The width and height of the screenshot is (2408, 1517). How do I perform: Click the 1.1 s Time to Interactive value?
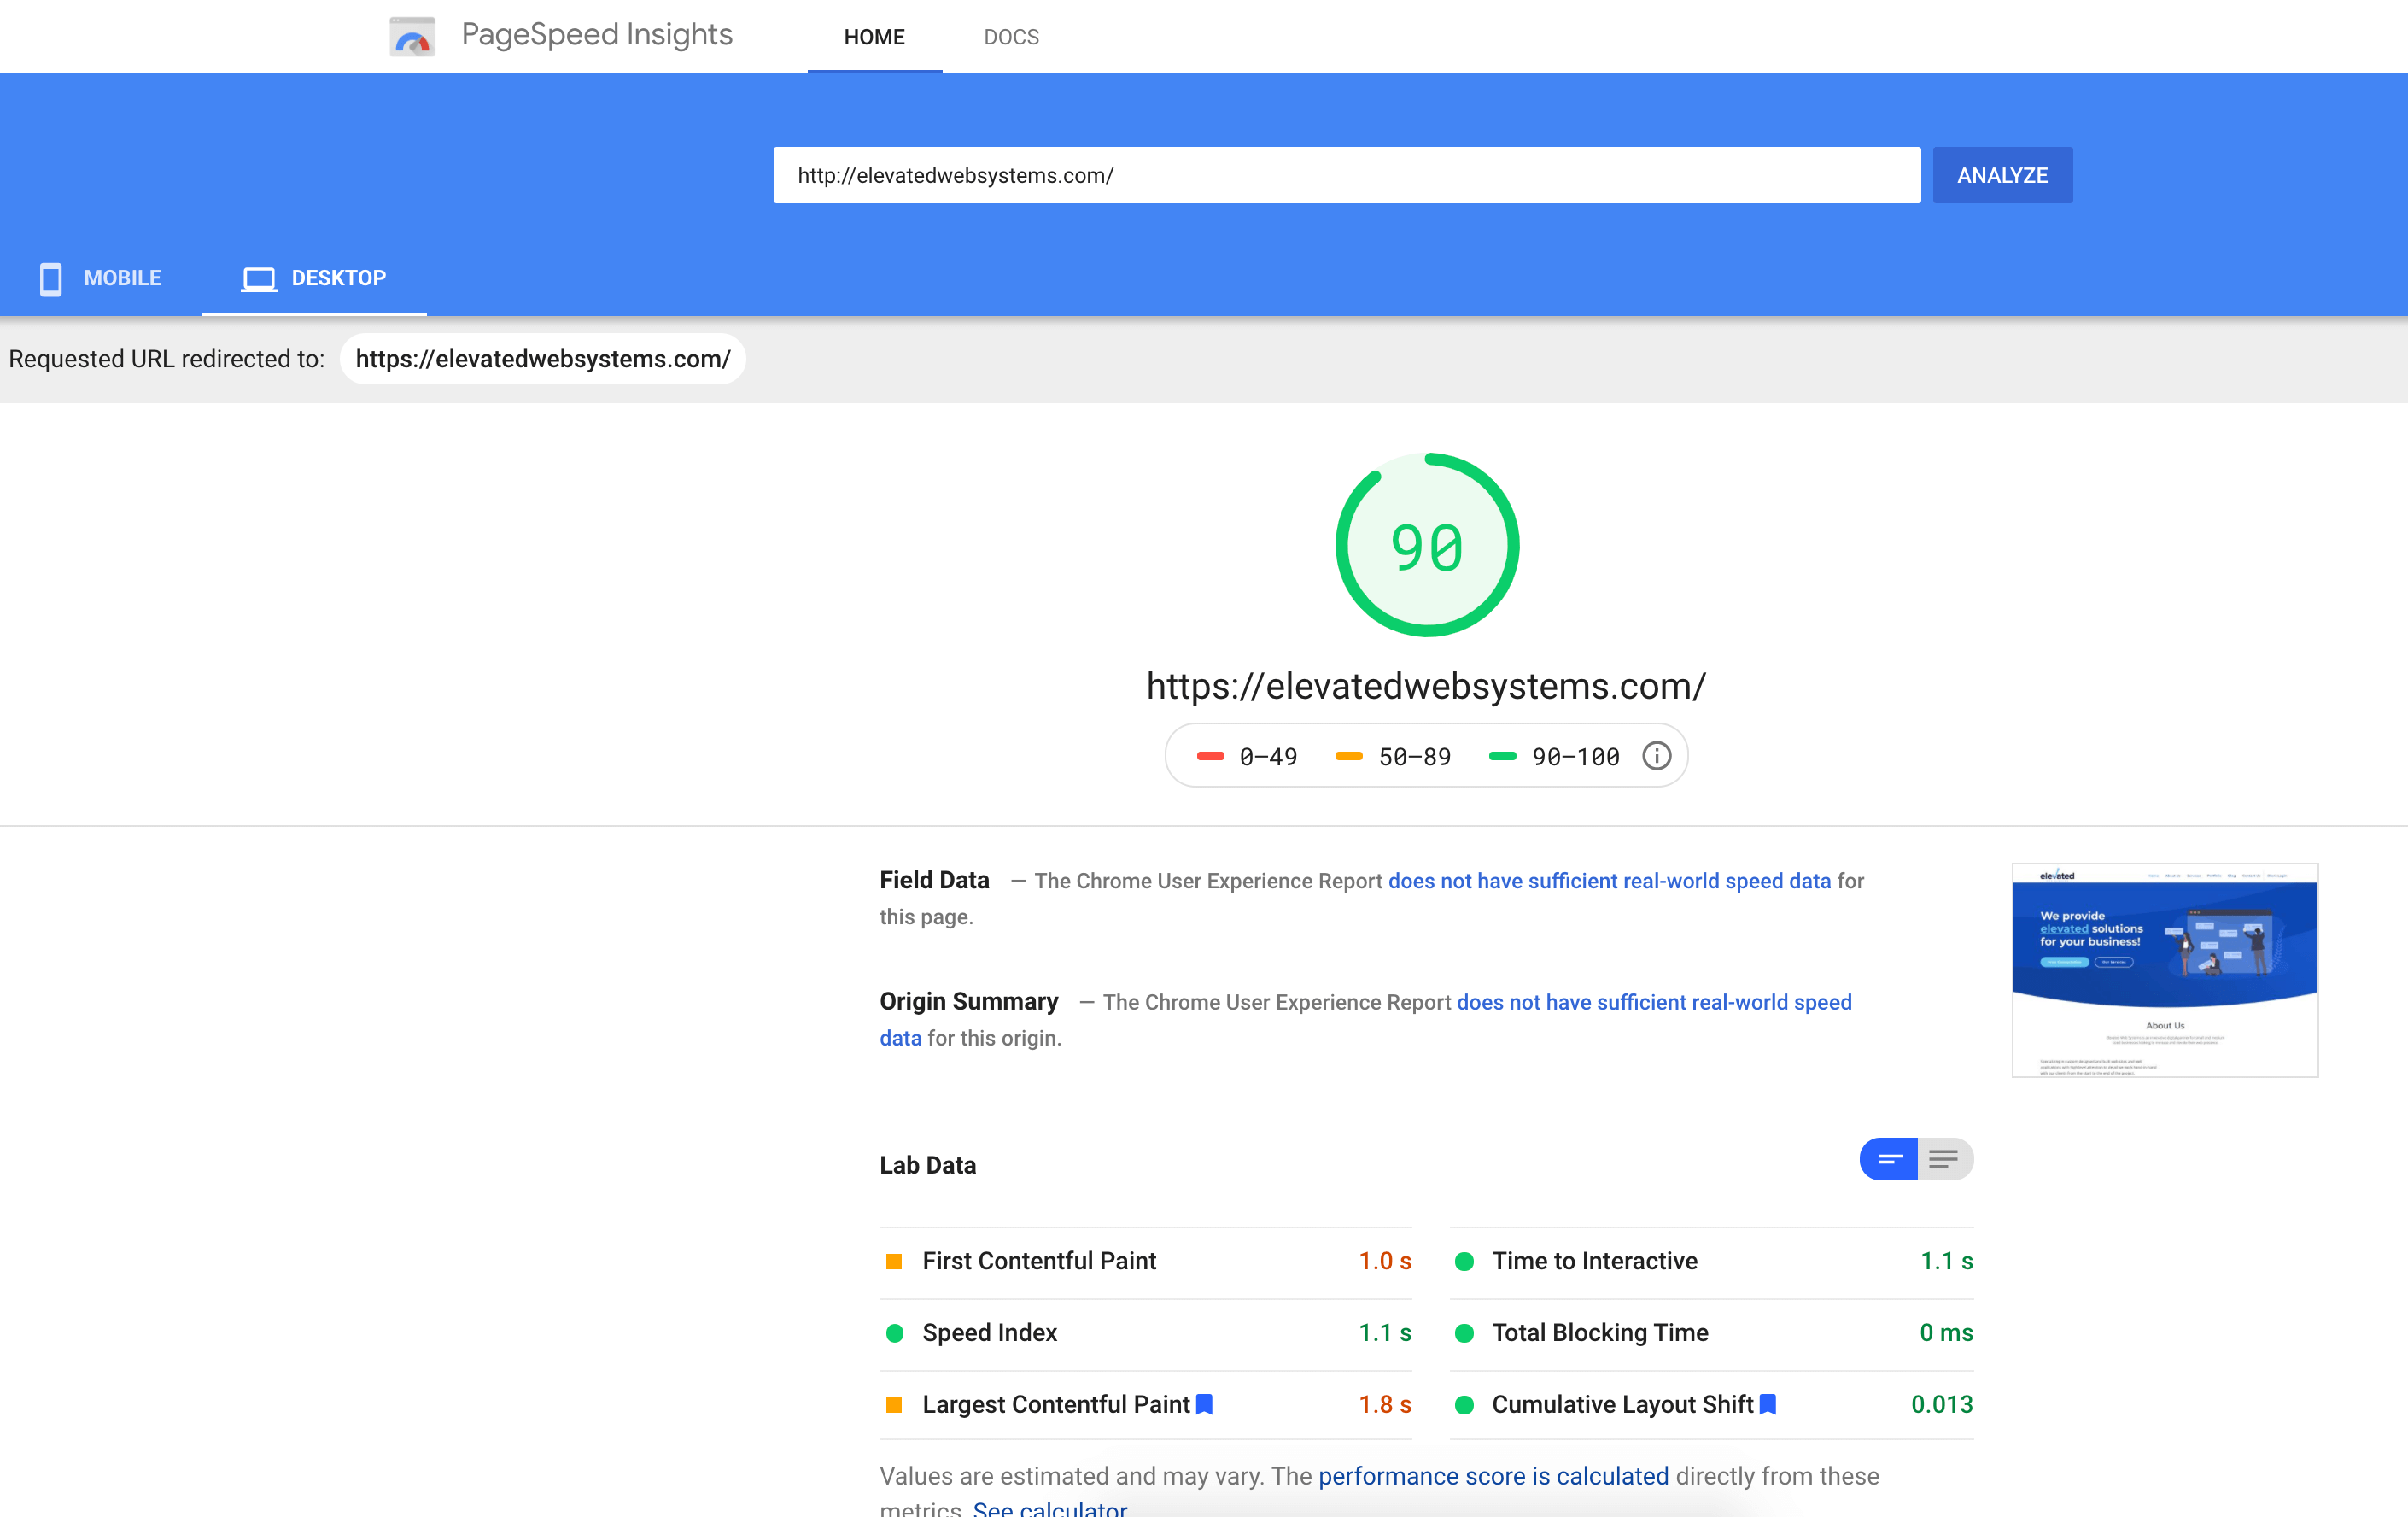tap(1946, 1261)
